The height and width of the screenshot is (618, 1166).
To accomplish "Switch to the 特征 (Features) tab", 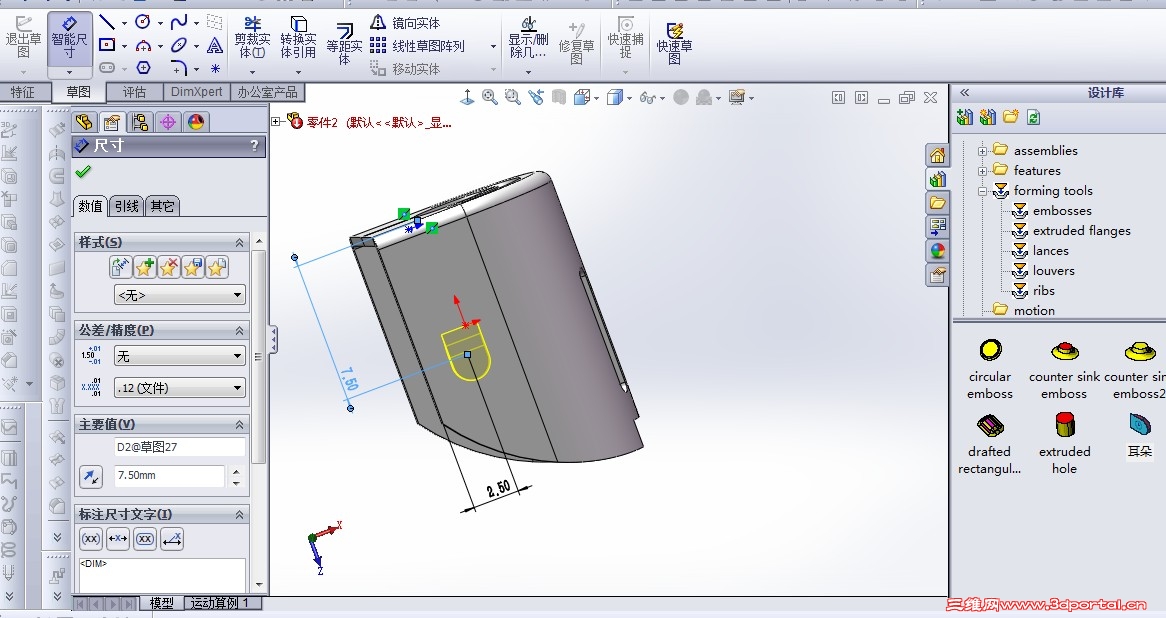I will (22, 91).
